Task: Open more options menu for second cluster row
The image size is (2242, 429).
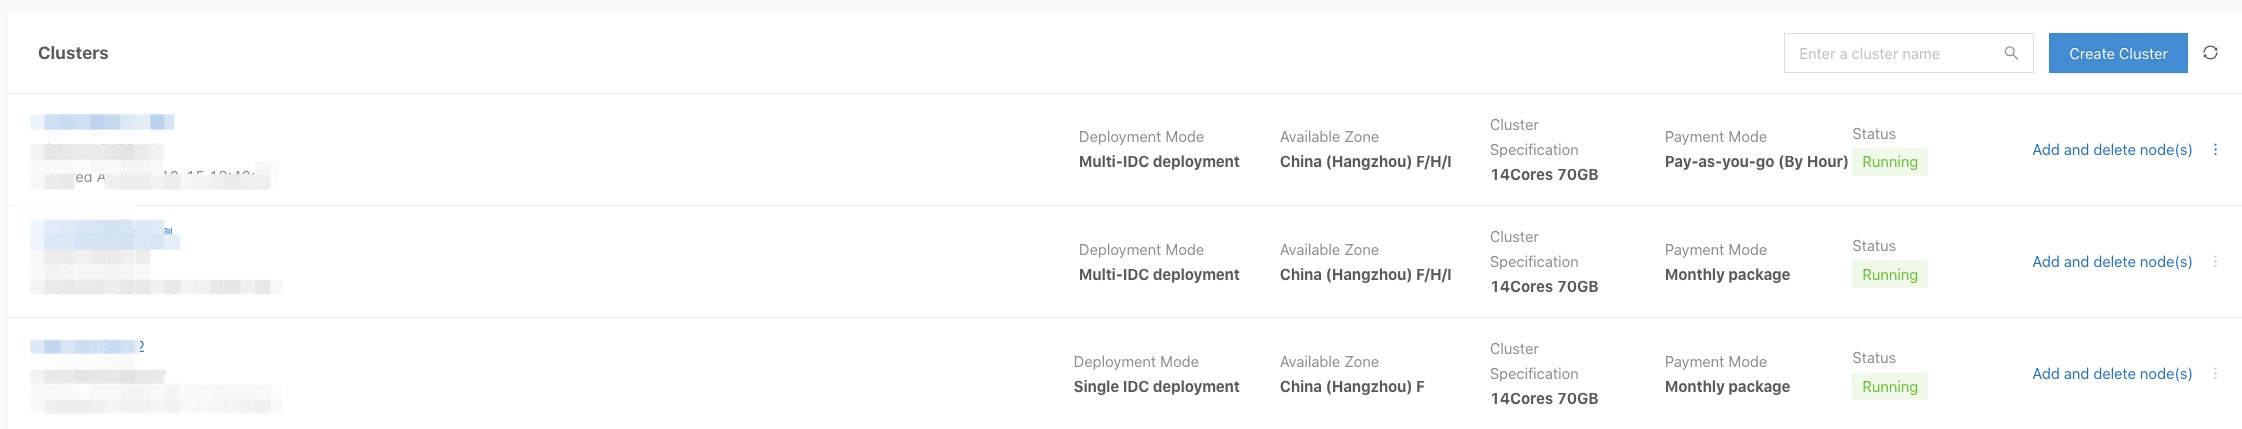Action: (2215, 262)
